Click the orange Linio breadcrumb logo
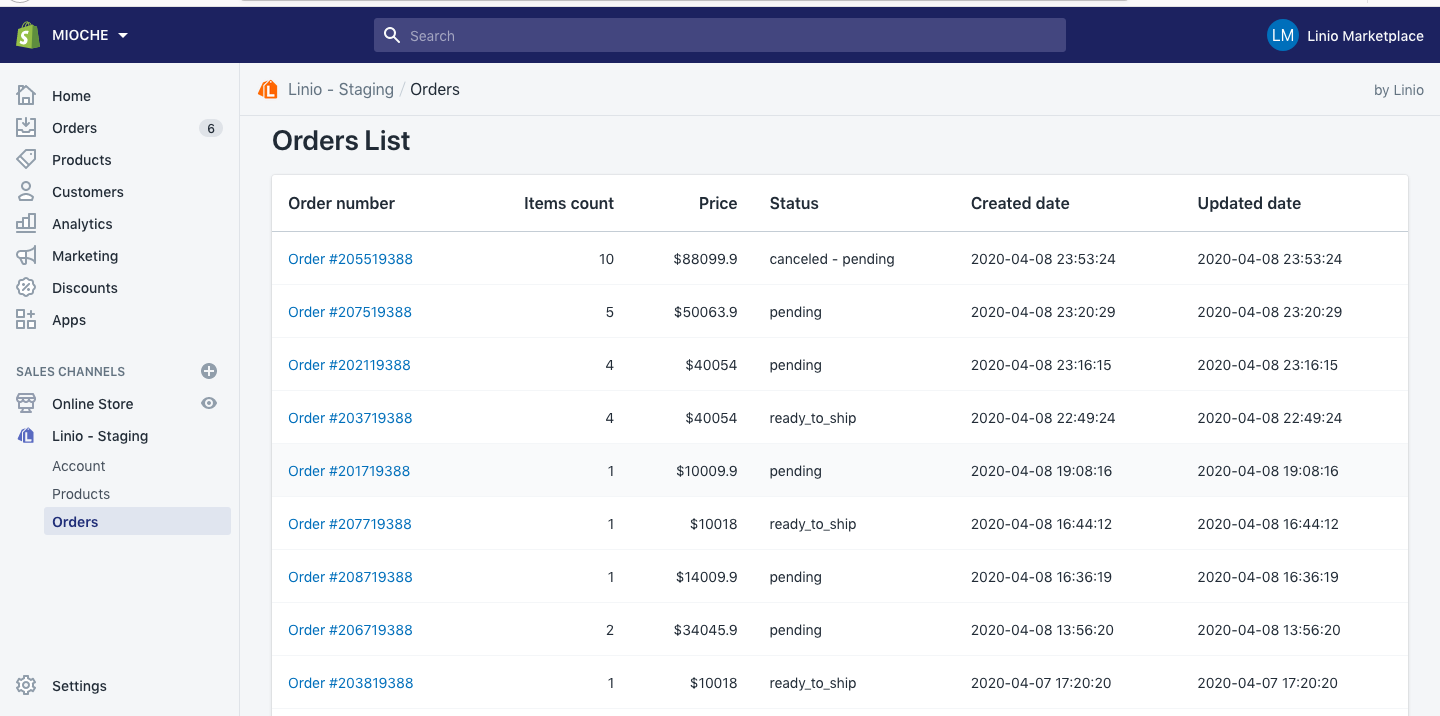The height and width of the screenshot is (716, 1440). click(268, 89)
